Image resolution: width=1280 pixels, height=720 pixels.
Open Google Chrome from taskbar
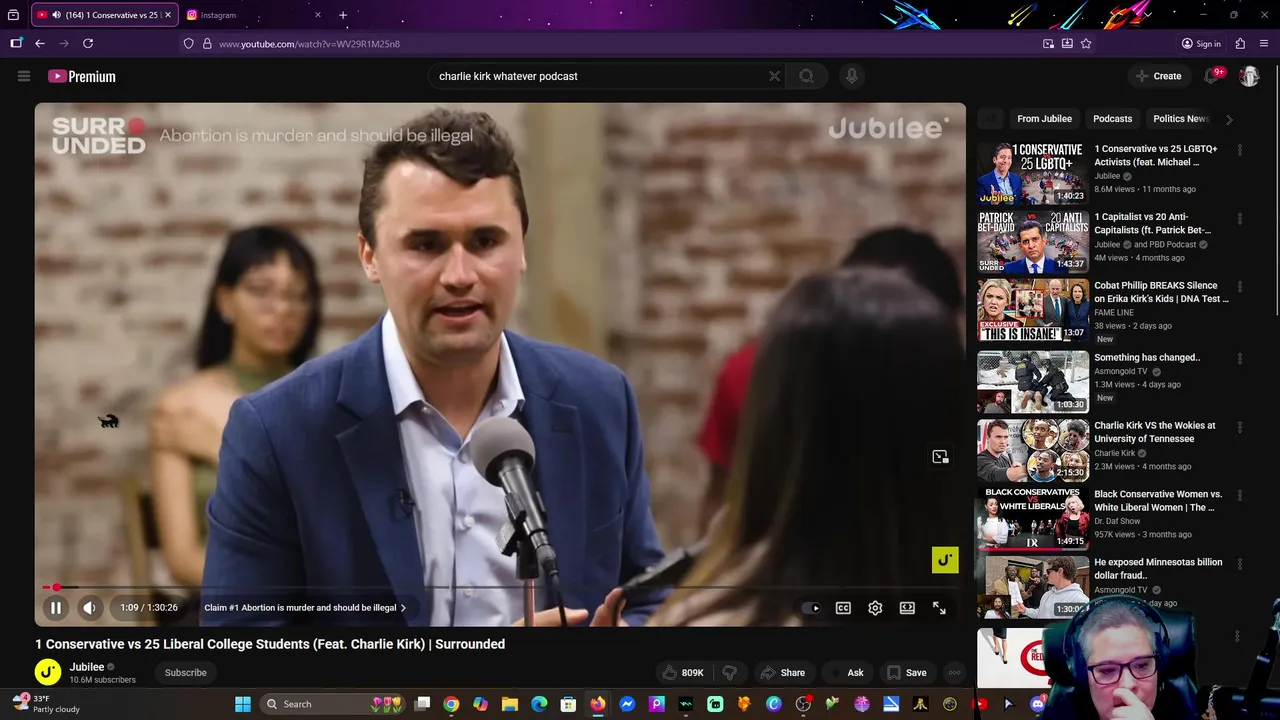pyautogui.click(x=451, y=704)
